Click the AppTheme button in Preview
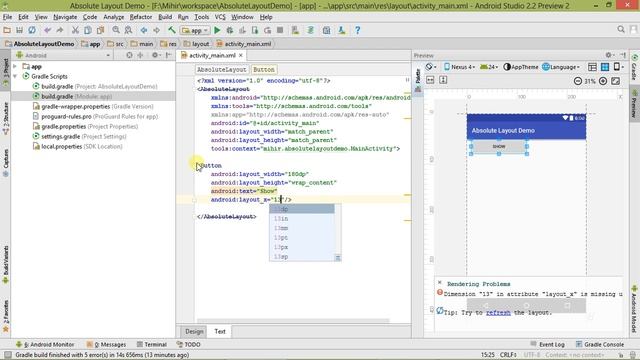Image resolution: width=640 pixels, height=360 pixels. [x=521, y=67]
